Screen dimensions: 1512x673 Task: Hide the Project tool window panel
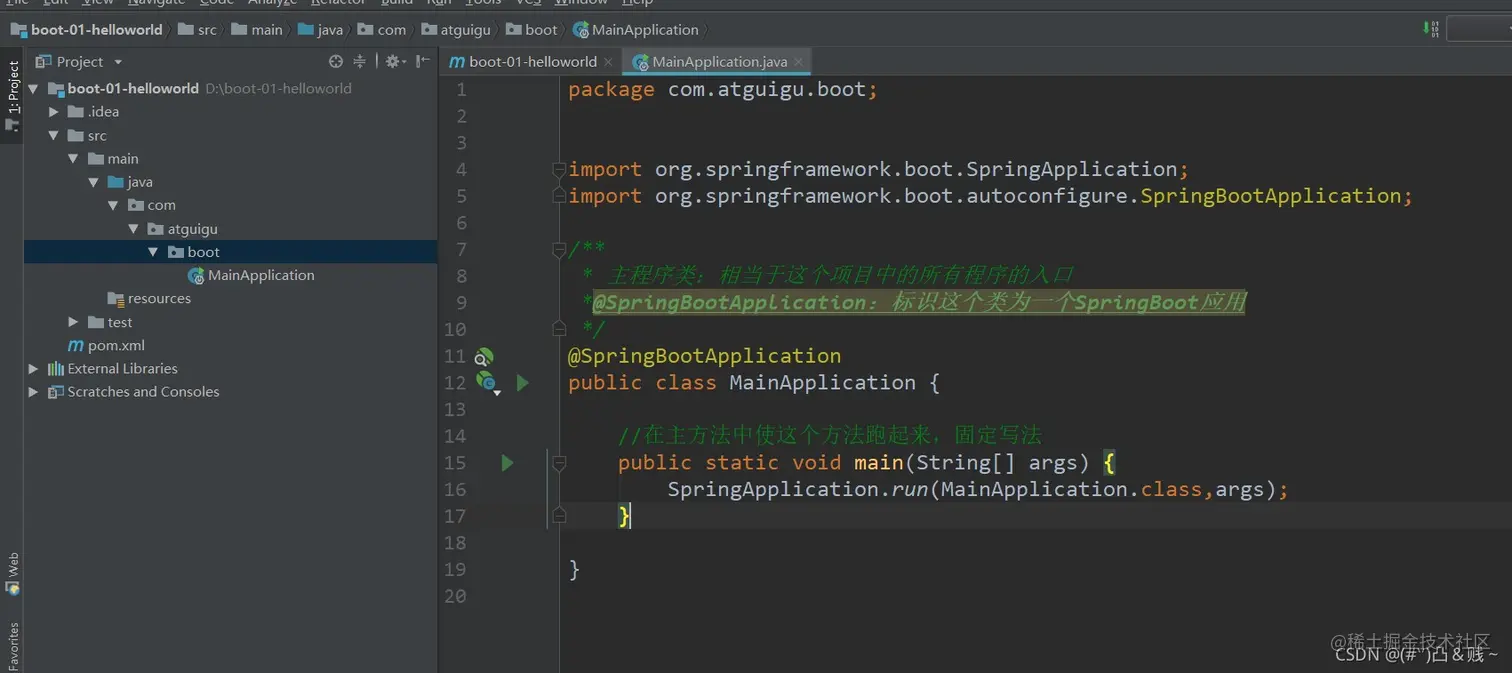coord(422,61)
